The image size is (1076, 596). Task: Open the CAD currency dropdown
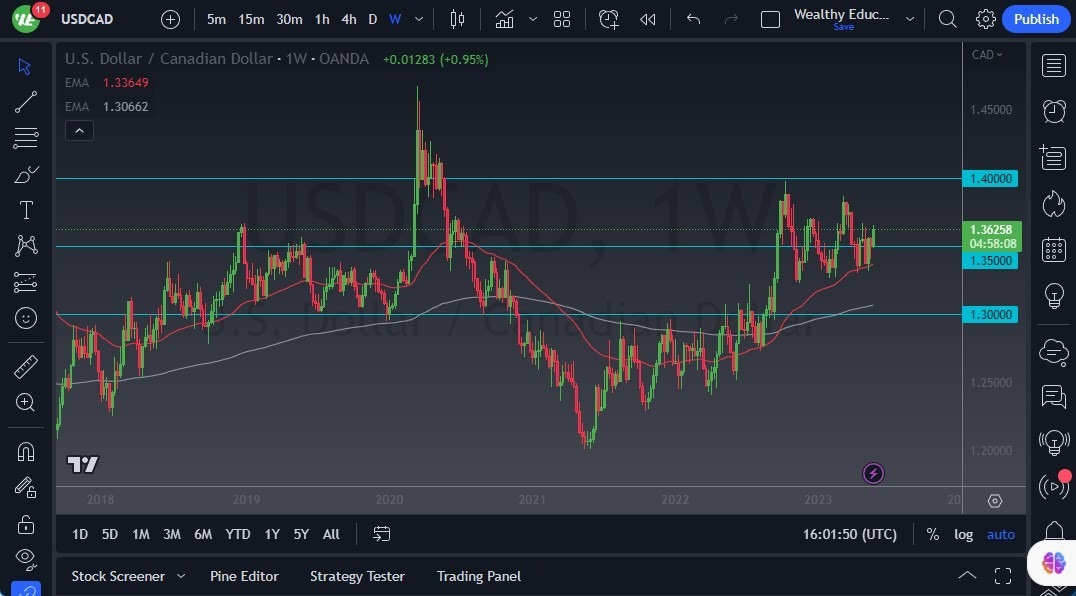[989, 54]
